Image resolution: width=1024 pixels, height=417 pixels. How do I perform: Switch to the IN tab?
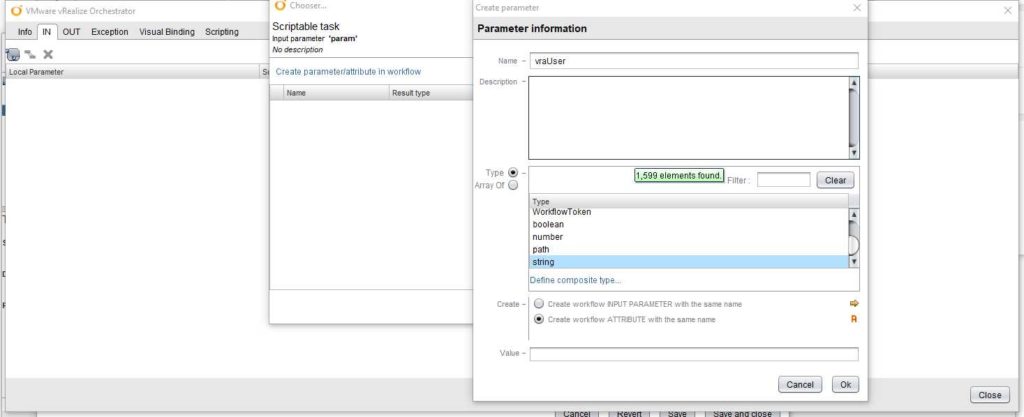46,31
